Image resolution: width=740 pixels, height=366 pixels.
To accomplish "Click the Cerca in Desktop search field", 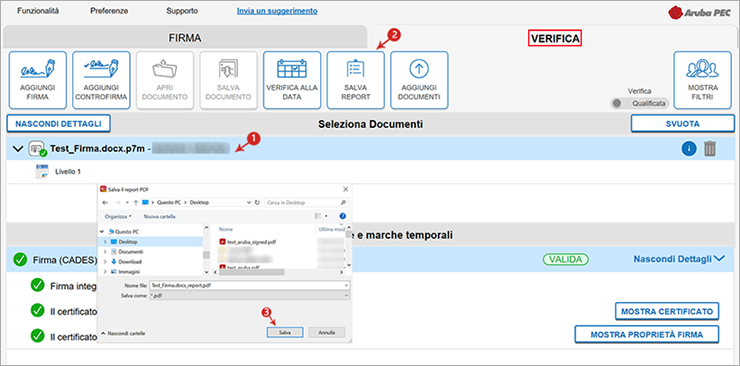I will click(307, 202).
